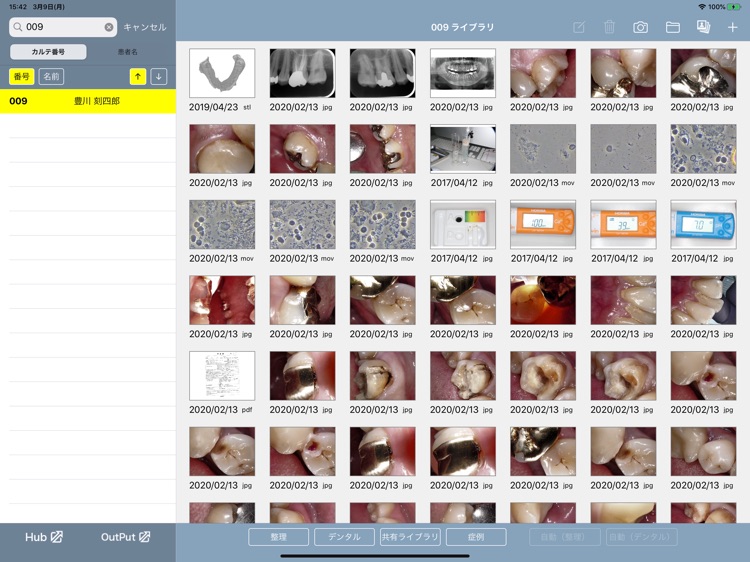Open the orange meter showing 100 thumbnail
The height and width of the screenshot is (562, 750).
543,224
